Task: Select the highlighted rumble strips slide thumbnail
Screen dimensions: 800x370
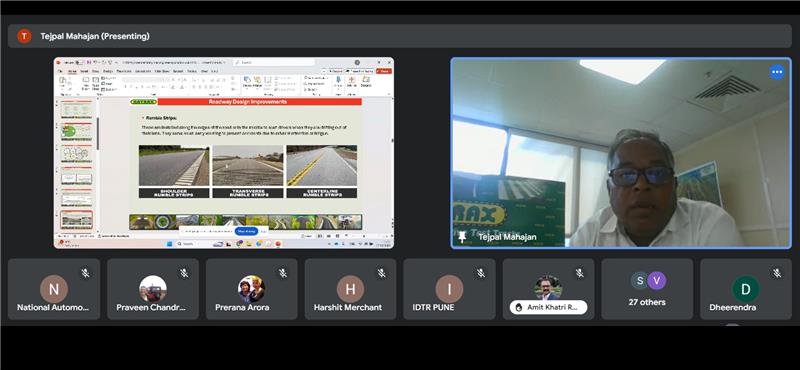Action: pyautogui.click(x=77, y=219)
